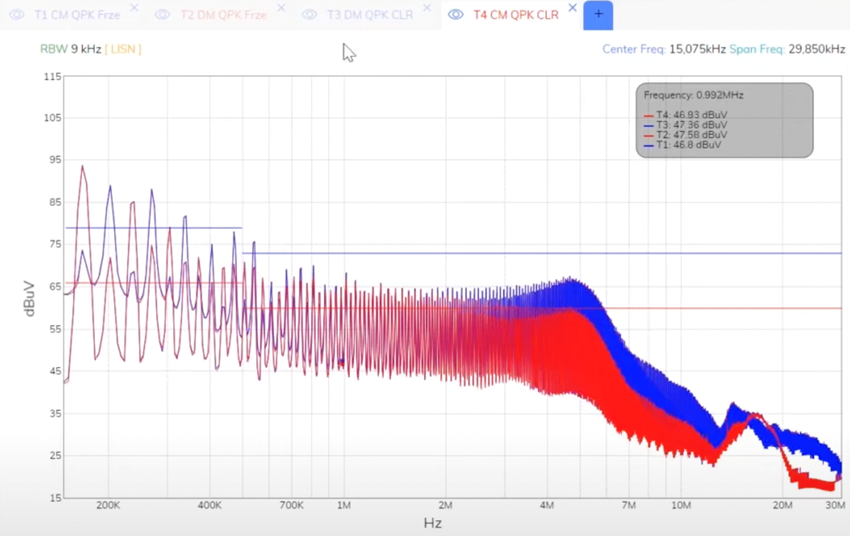Click the Center Freq 15,075kHz value
The width and height of the screenshot is (850, 536).
[x=697, y=49]
